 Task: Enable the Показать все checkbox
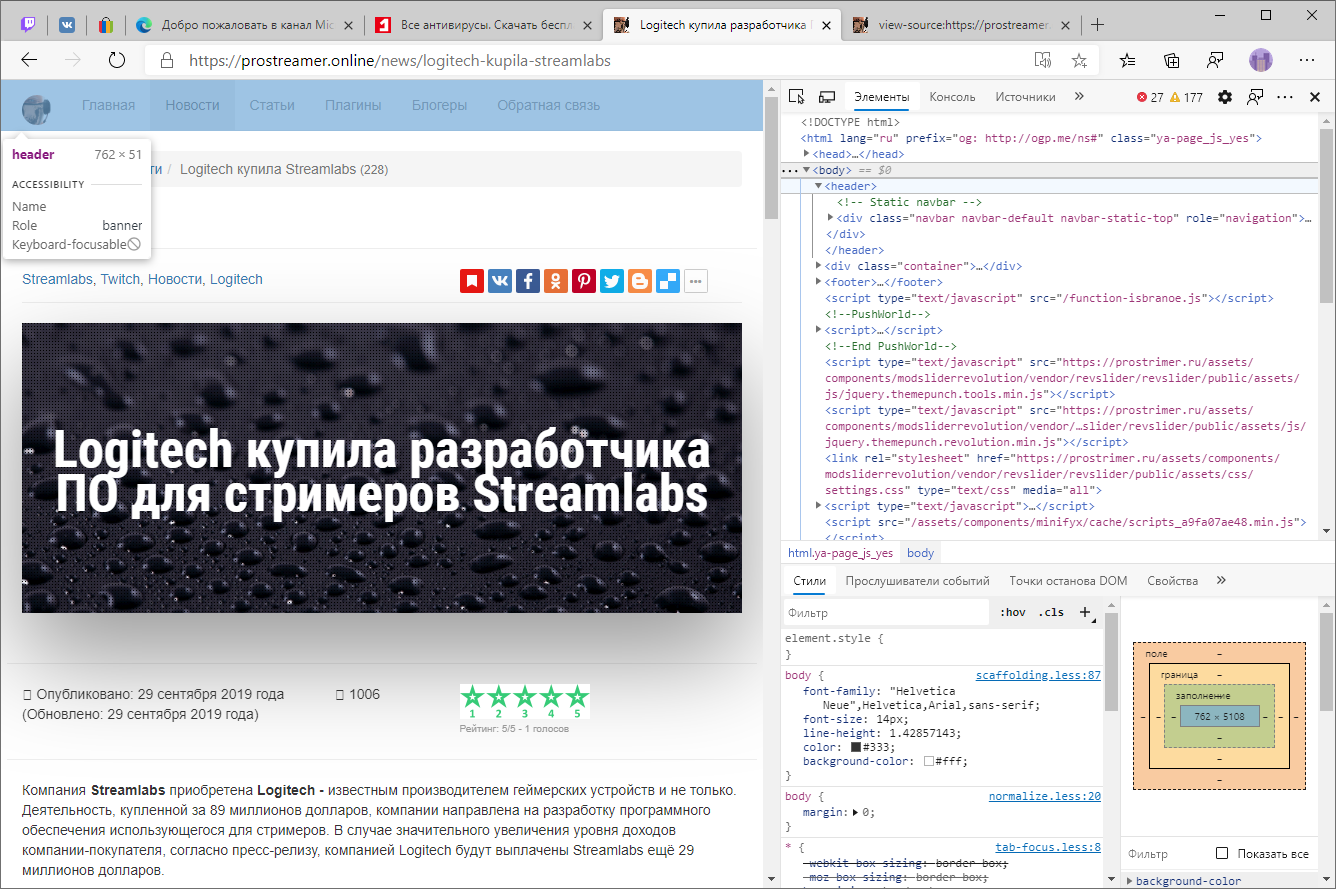[x=1222, y=853]
